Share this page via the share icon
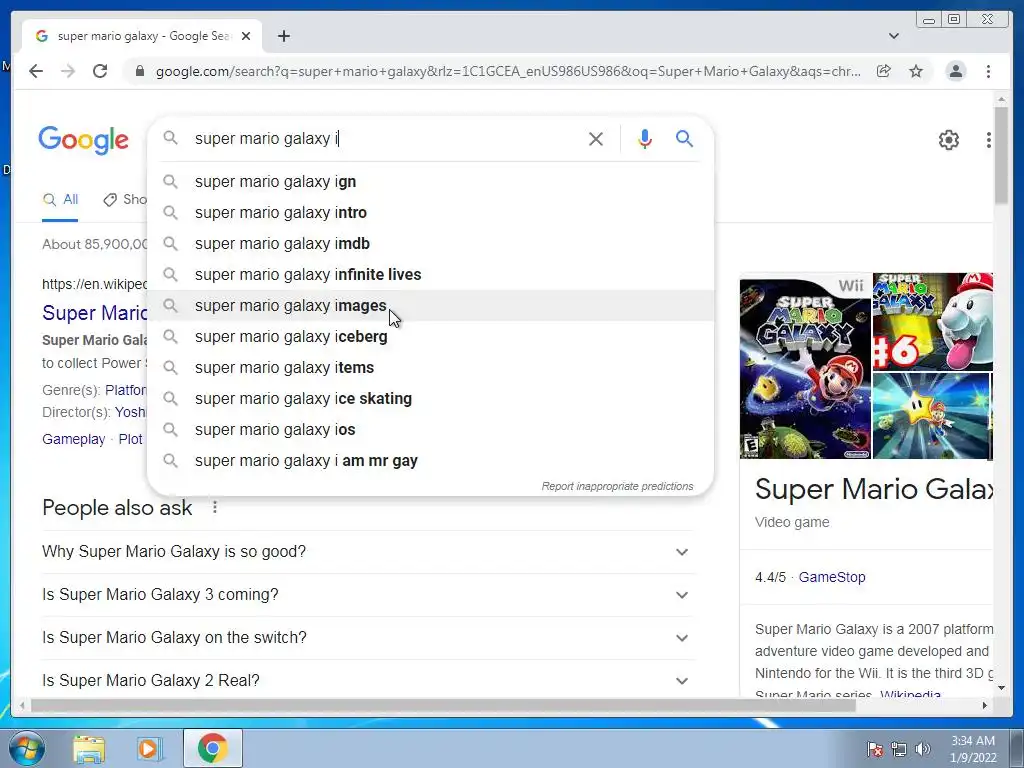 coord(884,71)
